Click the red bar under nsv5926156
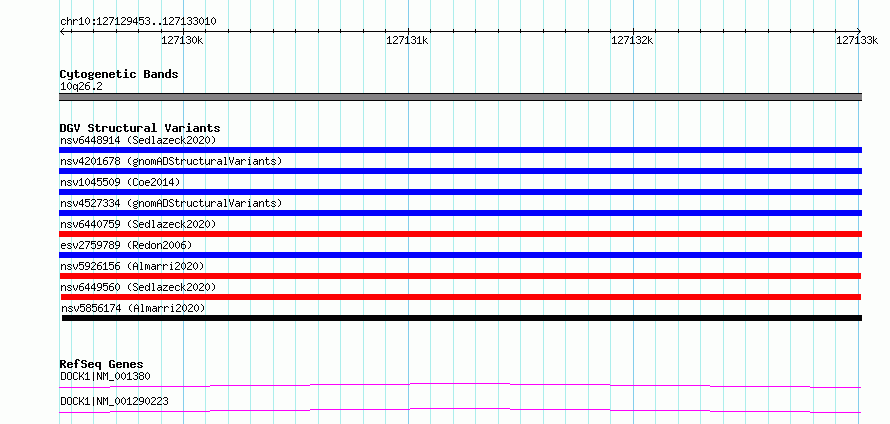Image resolution: width=890 pixels, height=424 pixels. pos(460,276)
